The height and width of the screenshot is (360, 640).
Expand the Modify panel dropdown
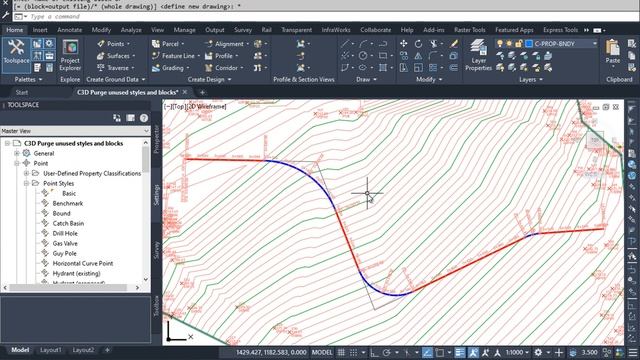tap(429, 80)
